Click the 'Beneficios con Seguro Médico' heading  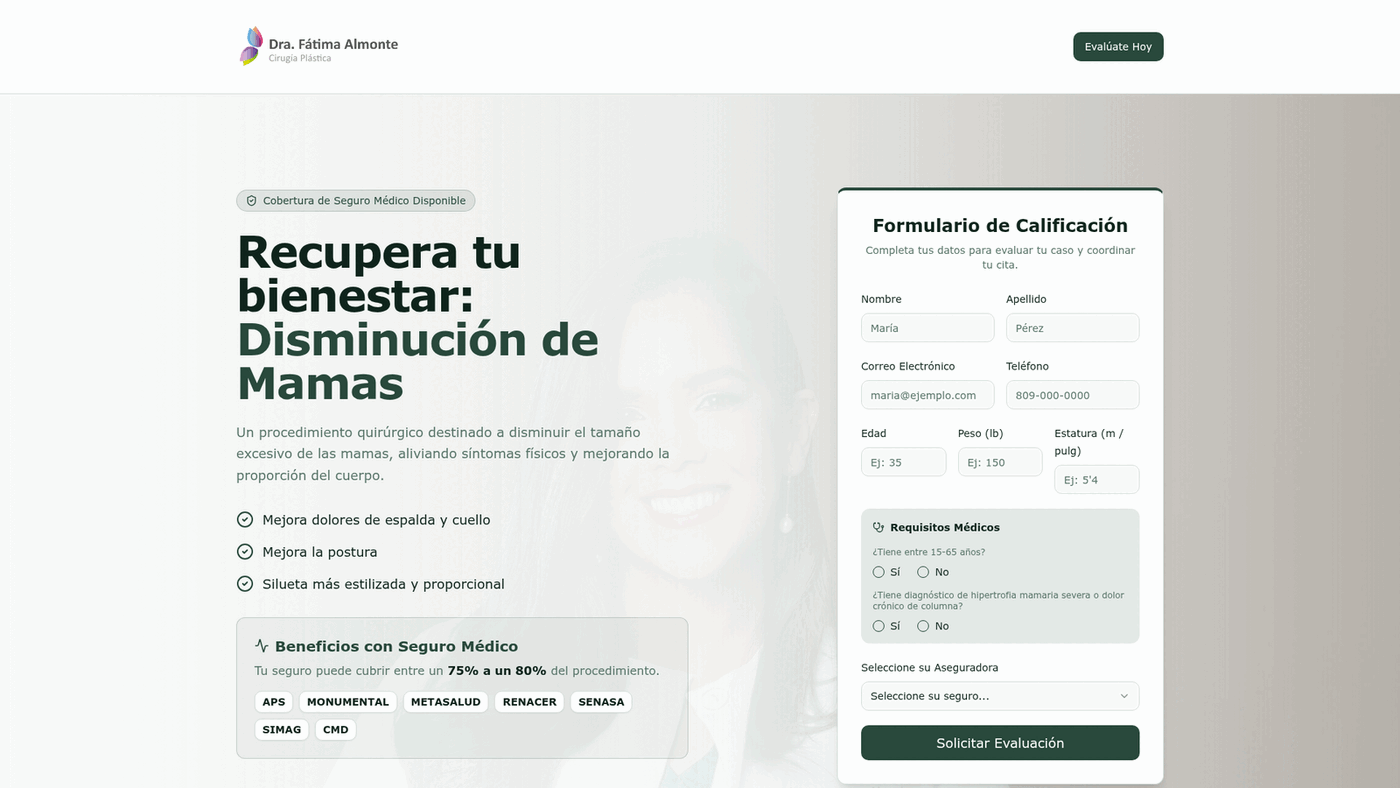tap(396, 646)
